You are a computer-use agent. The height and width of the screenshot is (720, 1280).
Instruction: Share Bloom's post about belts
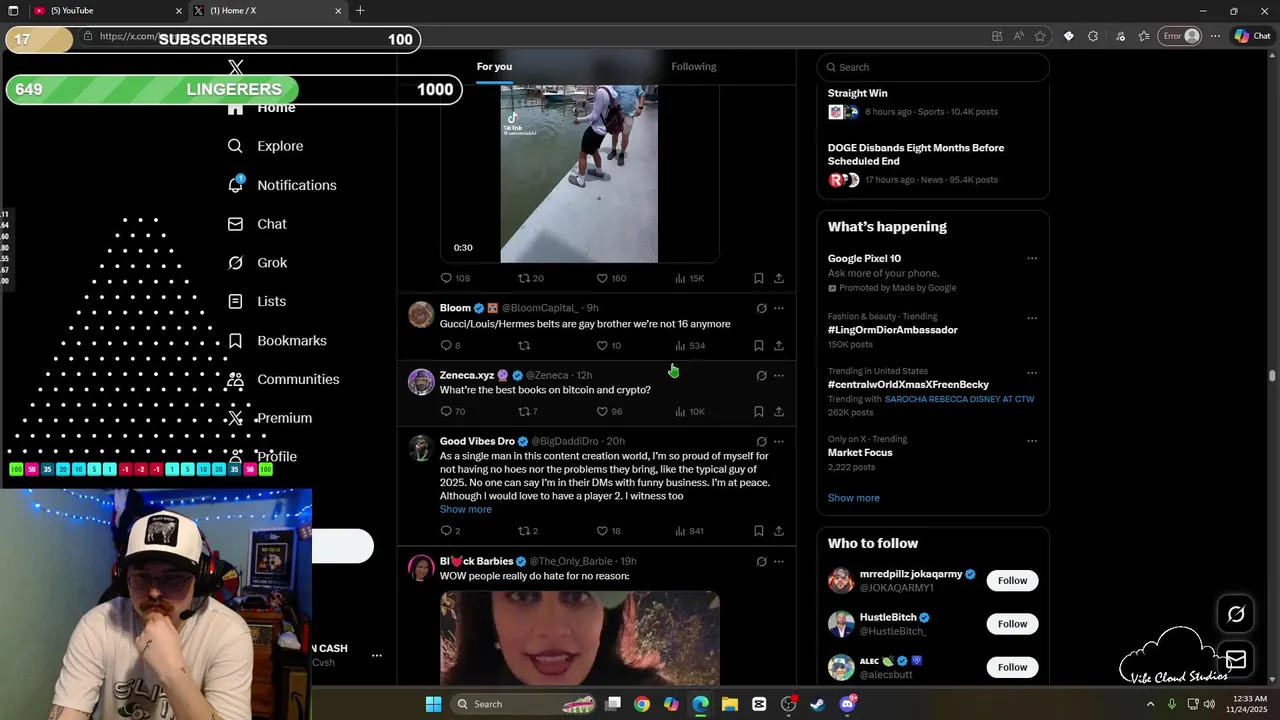pos(779,345)
